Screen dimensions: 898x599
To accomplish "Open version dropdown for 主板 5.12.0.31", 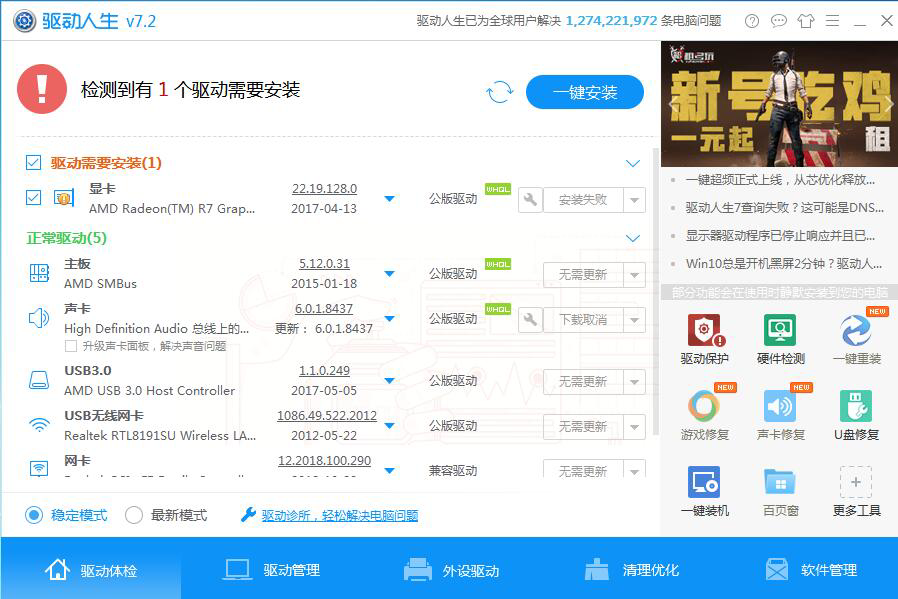I will [x=389, y=274].
